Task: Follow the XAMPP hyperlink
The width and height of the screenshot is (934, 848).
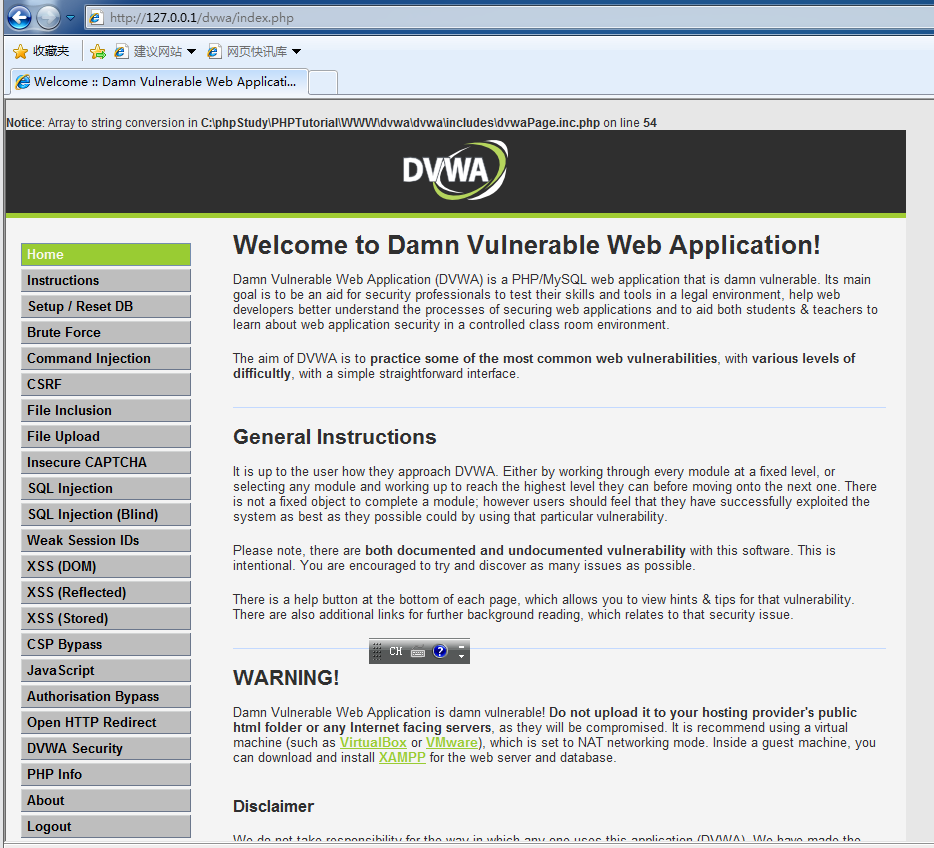Action: (402, 757)
